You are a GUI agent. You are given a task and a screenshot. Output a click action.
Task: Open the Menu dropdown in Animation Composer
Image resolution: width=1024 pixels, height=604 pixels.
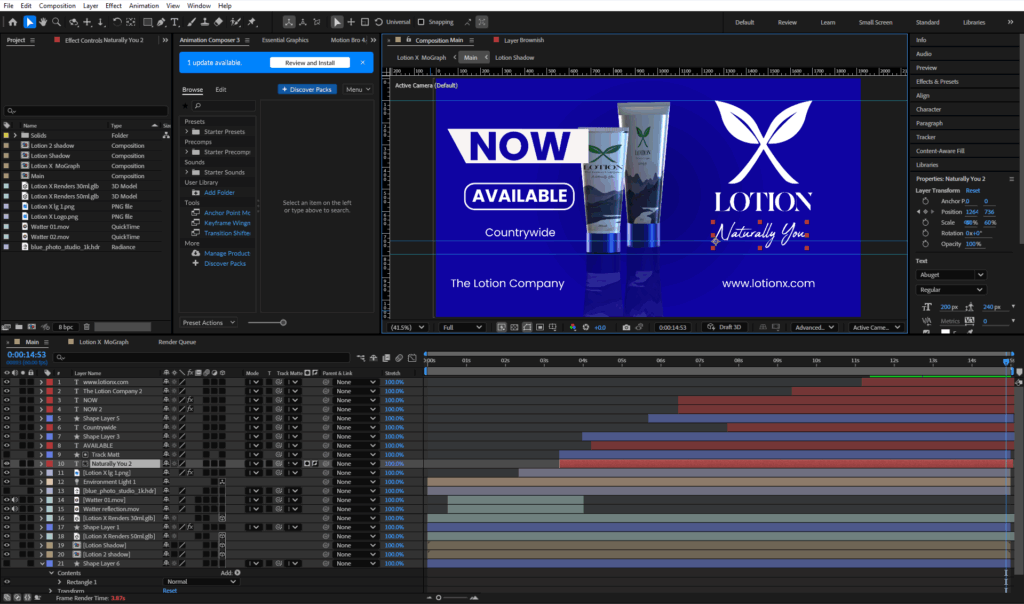357,89
